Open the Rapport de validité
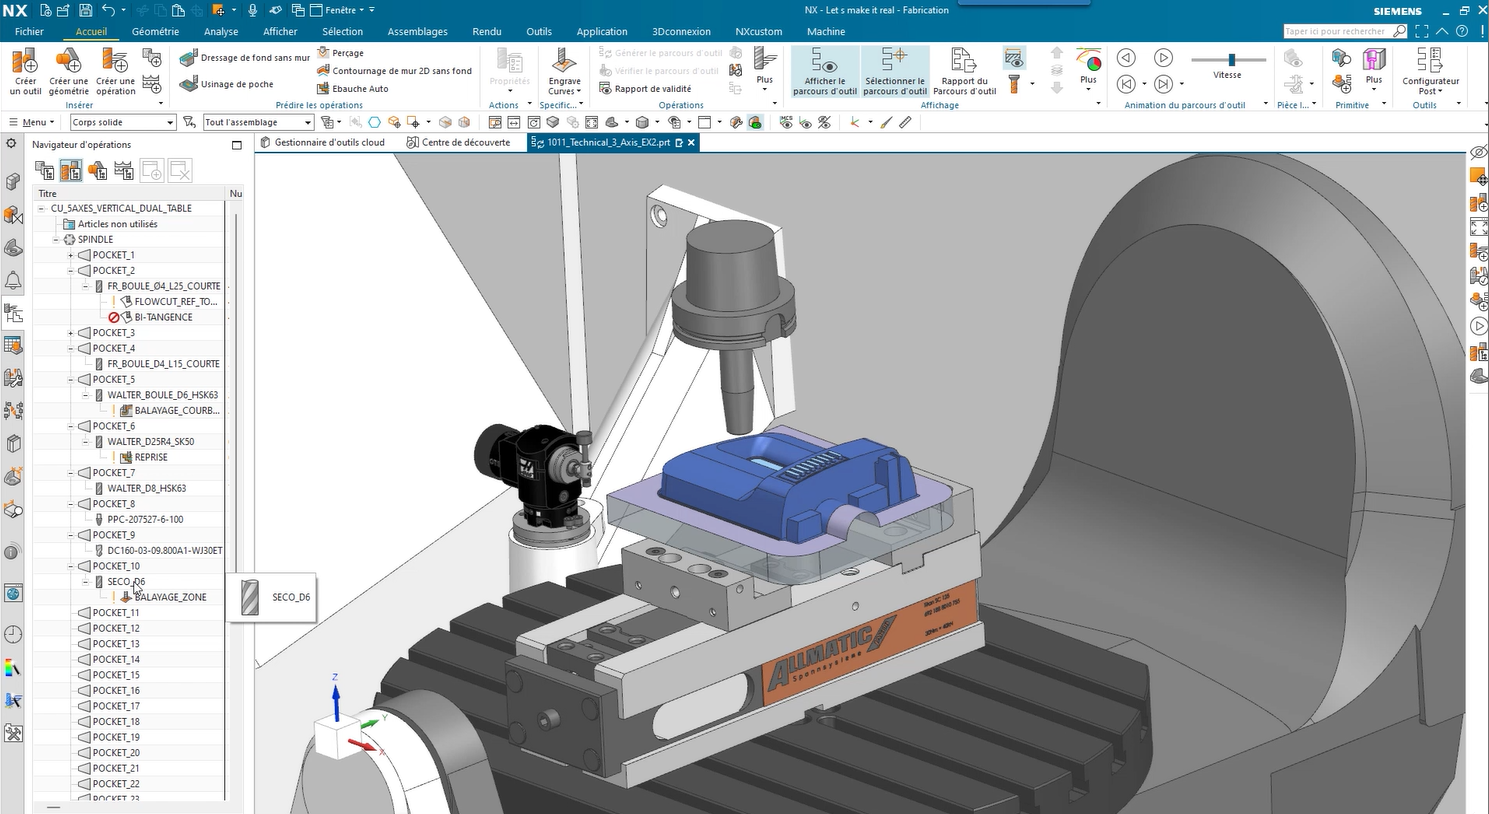Image resolution: width=1489 pixels, height=814 pixels. [645, 89]
